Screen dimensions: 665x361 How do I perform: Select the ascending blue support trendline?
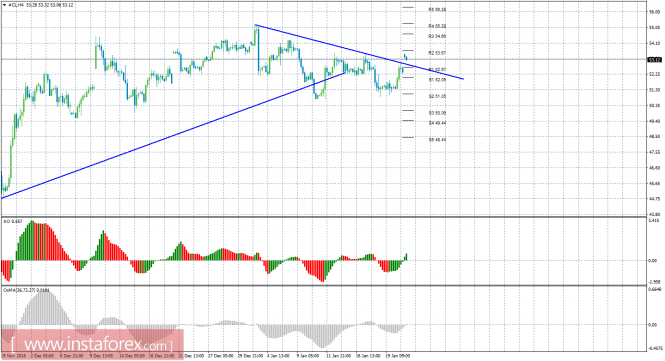click(173, 135)
